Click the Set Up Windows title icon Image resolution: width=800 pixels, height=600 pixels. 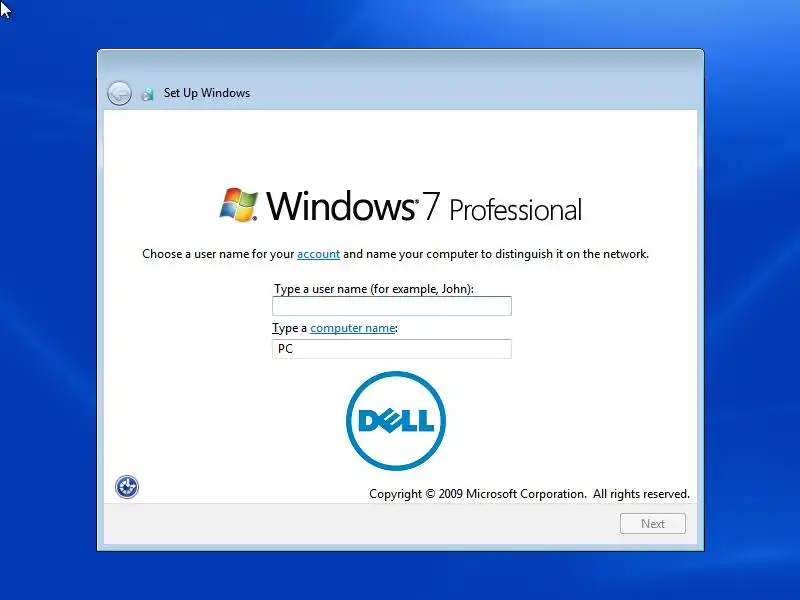[x=147, y=94]
